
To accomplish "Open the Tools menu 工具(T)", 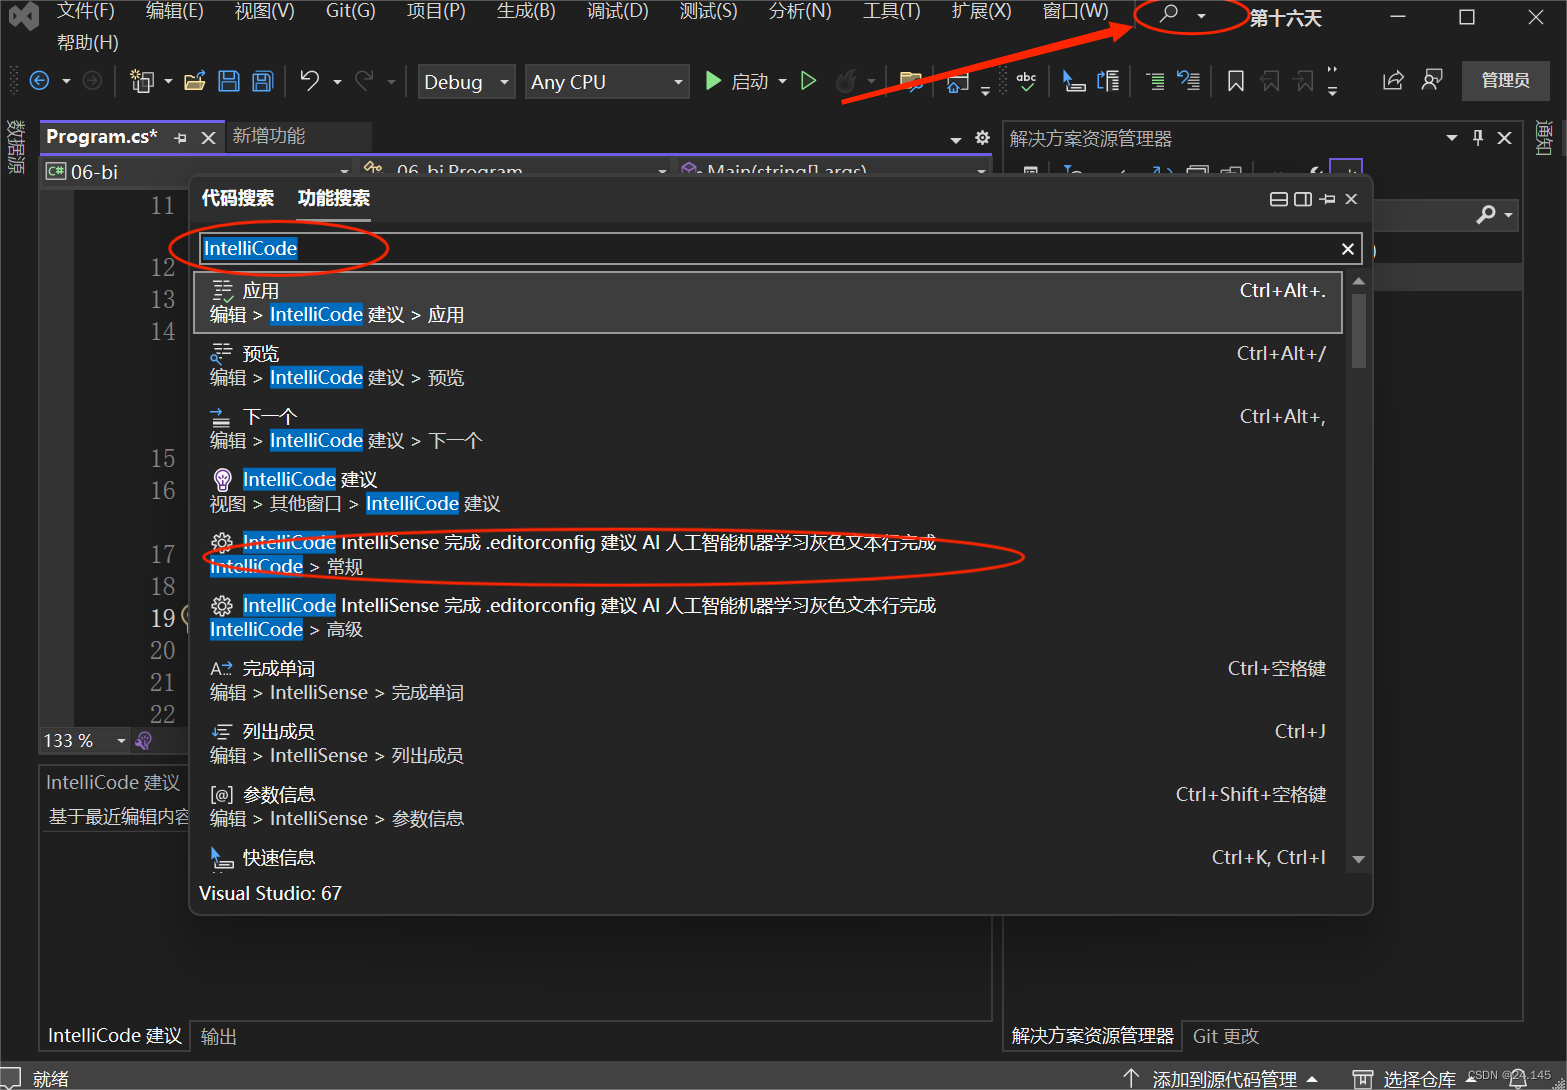I will pos(891,12).
